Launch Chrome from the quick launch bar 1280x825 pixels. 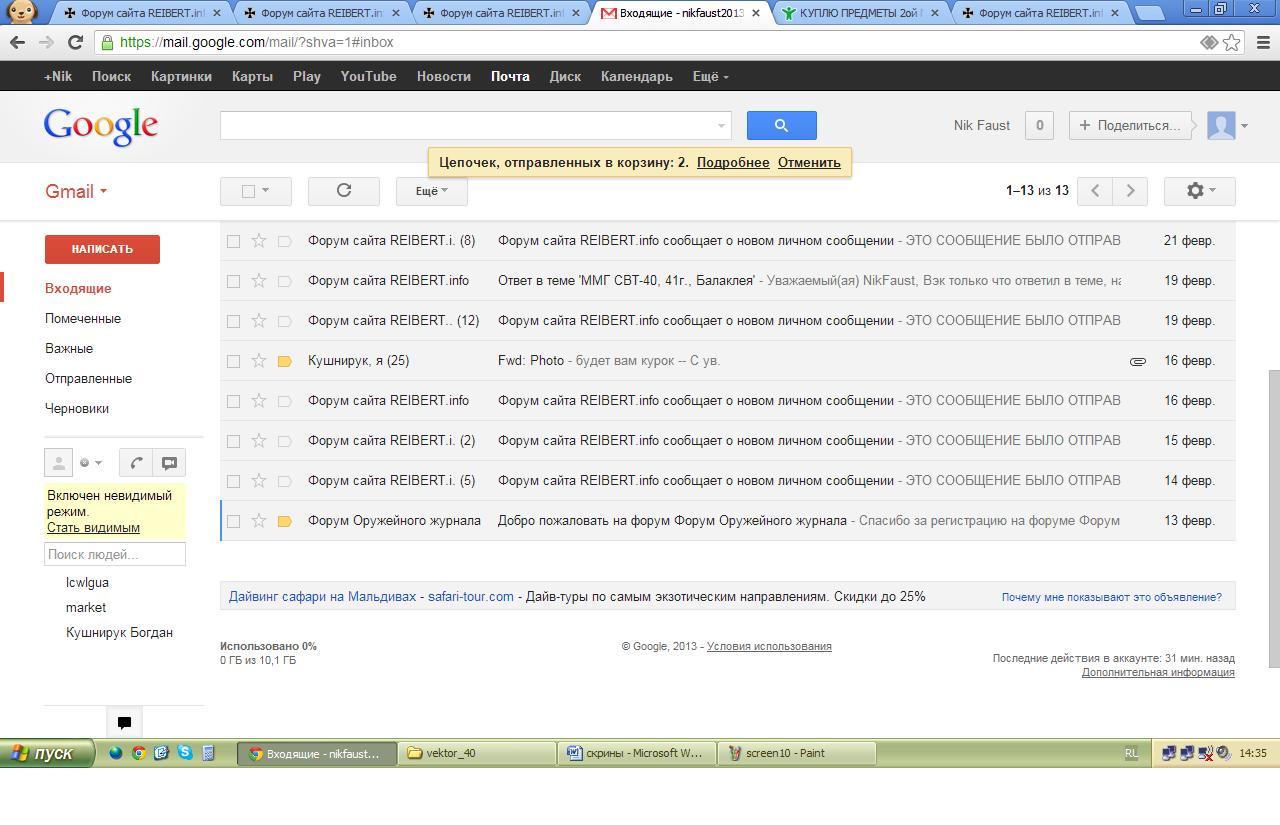(x=139, y=753)
